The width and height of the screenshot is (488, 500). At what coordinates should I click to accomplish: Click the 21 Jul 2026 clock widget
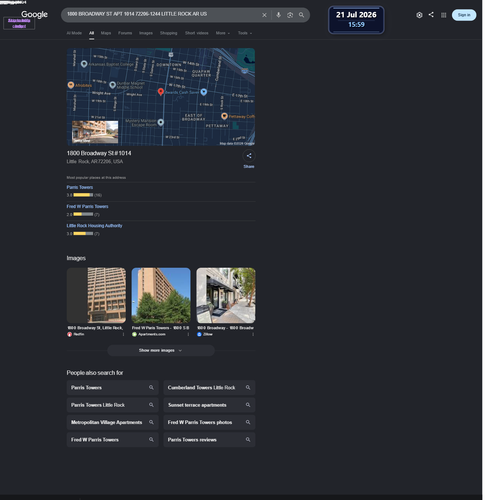coord(356,20)
